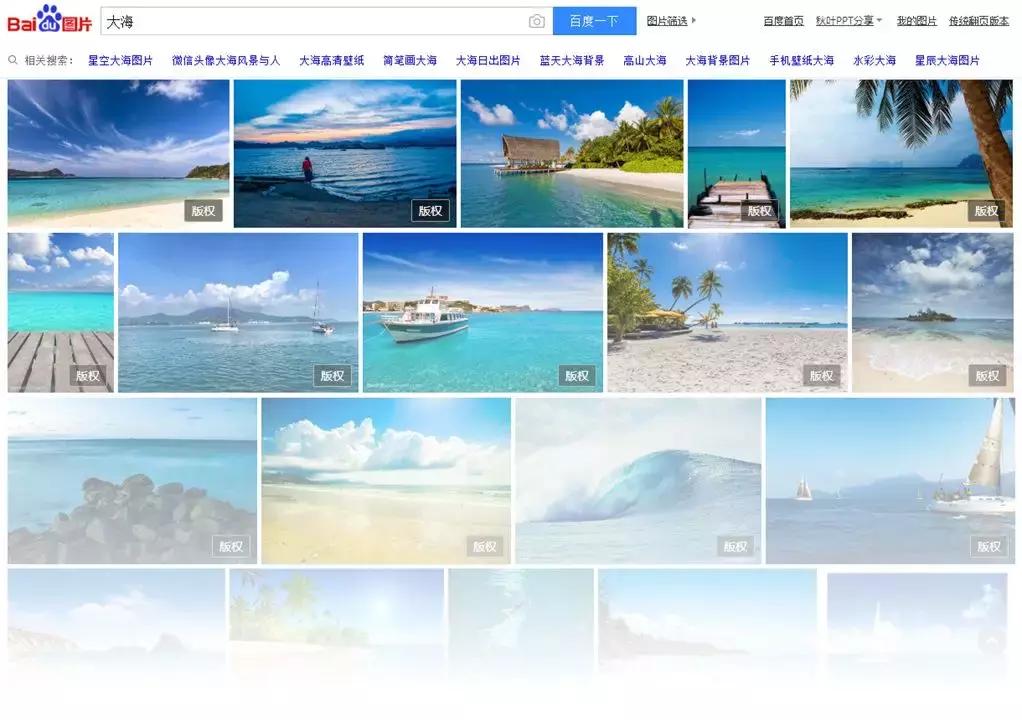Click 版权 badge on white ferry boat photo
The height and width of the screenshot is (720, 1022).
pyautogui.click(x=577, y=375)
